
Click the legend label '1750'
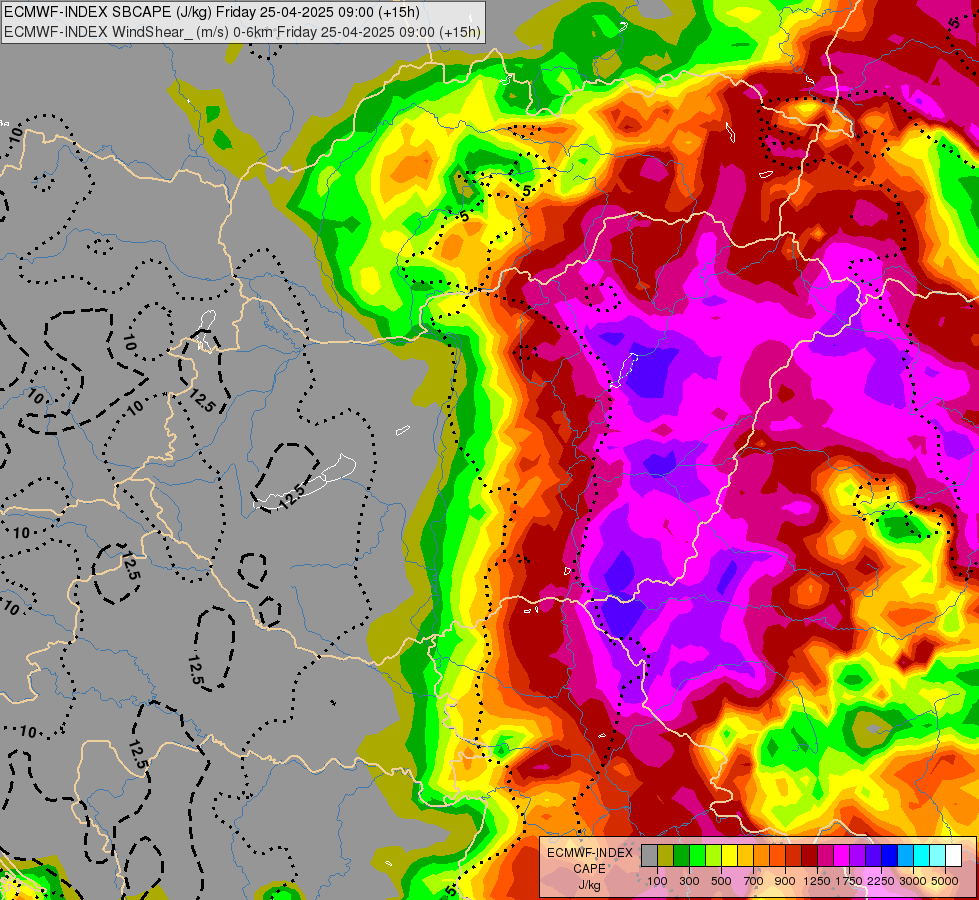(x=849, y=881)
